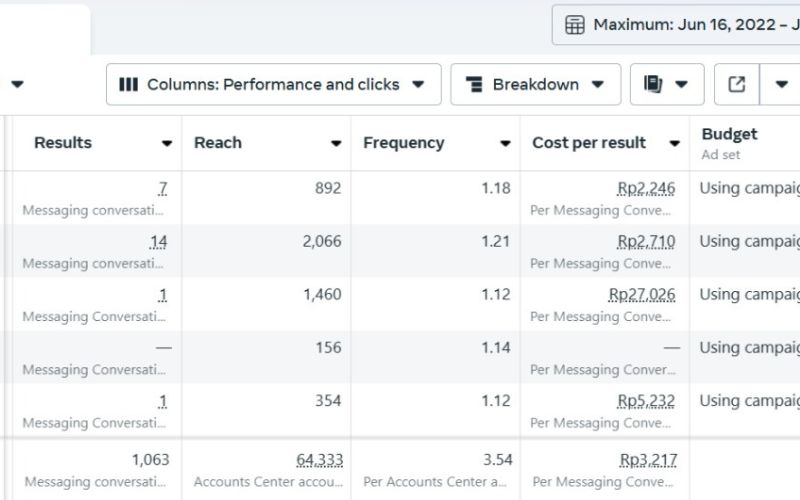Click the Breakdown stacked-bars icon
This screenshot has width=800, height=500.
coord(473,85)
